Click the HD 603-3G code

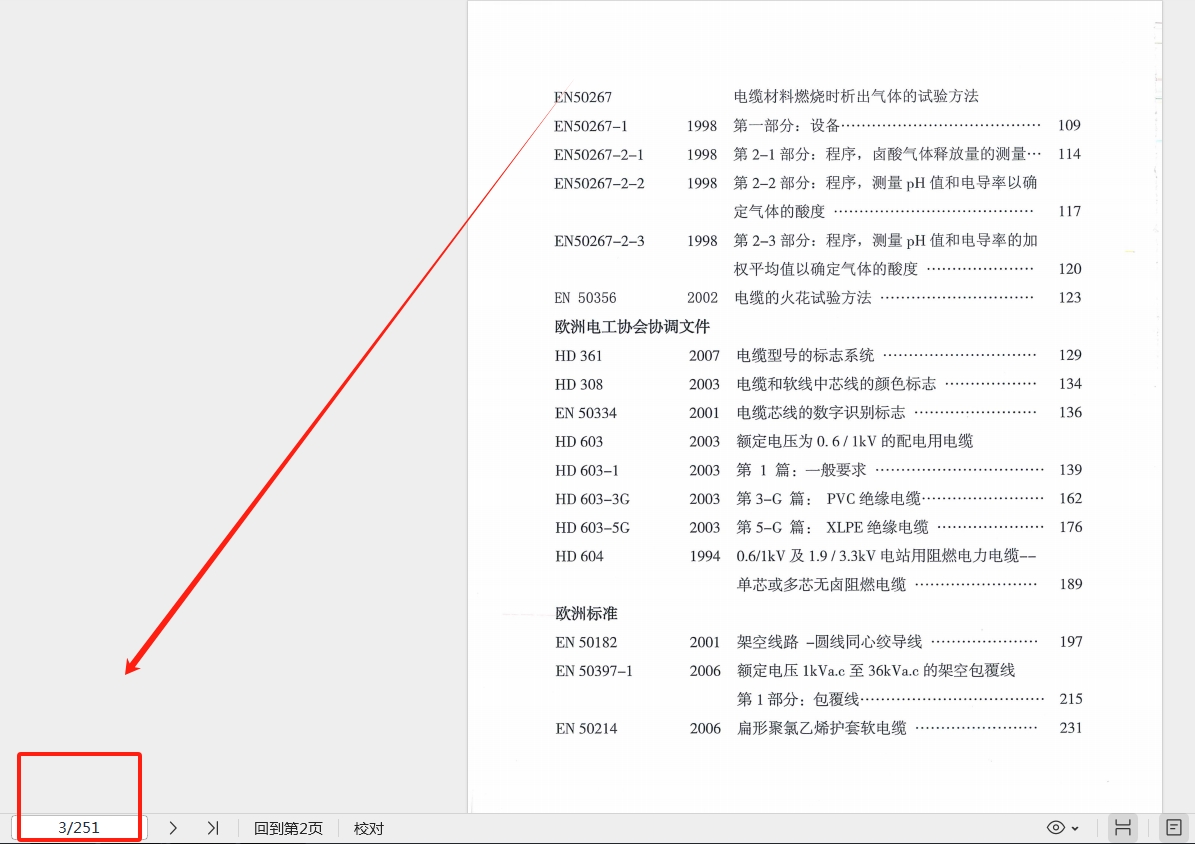point(592,499)
